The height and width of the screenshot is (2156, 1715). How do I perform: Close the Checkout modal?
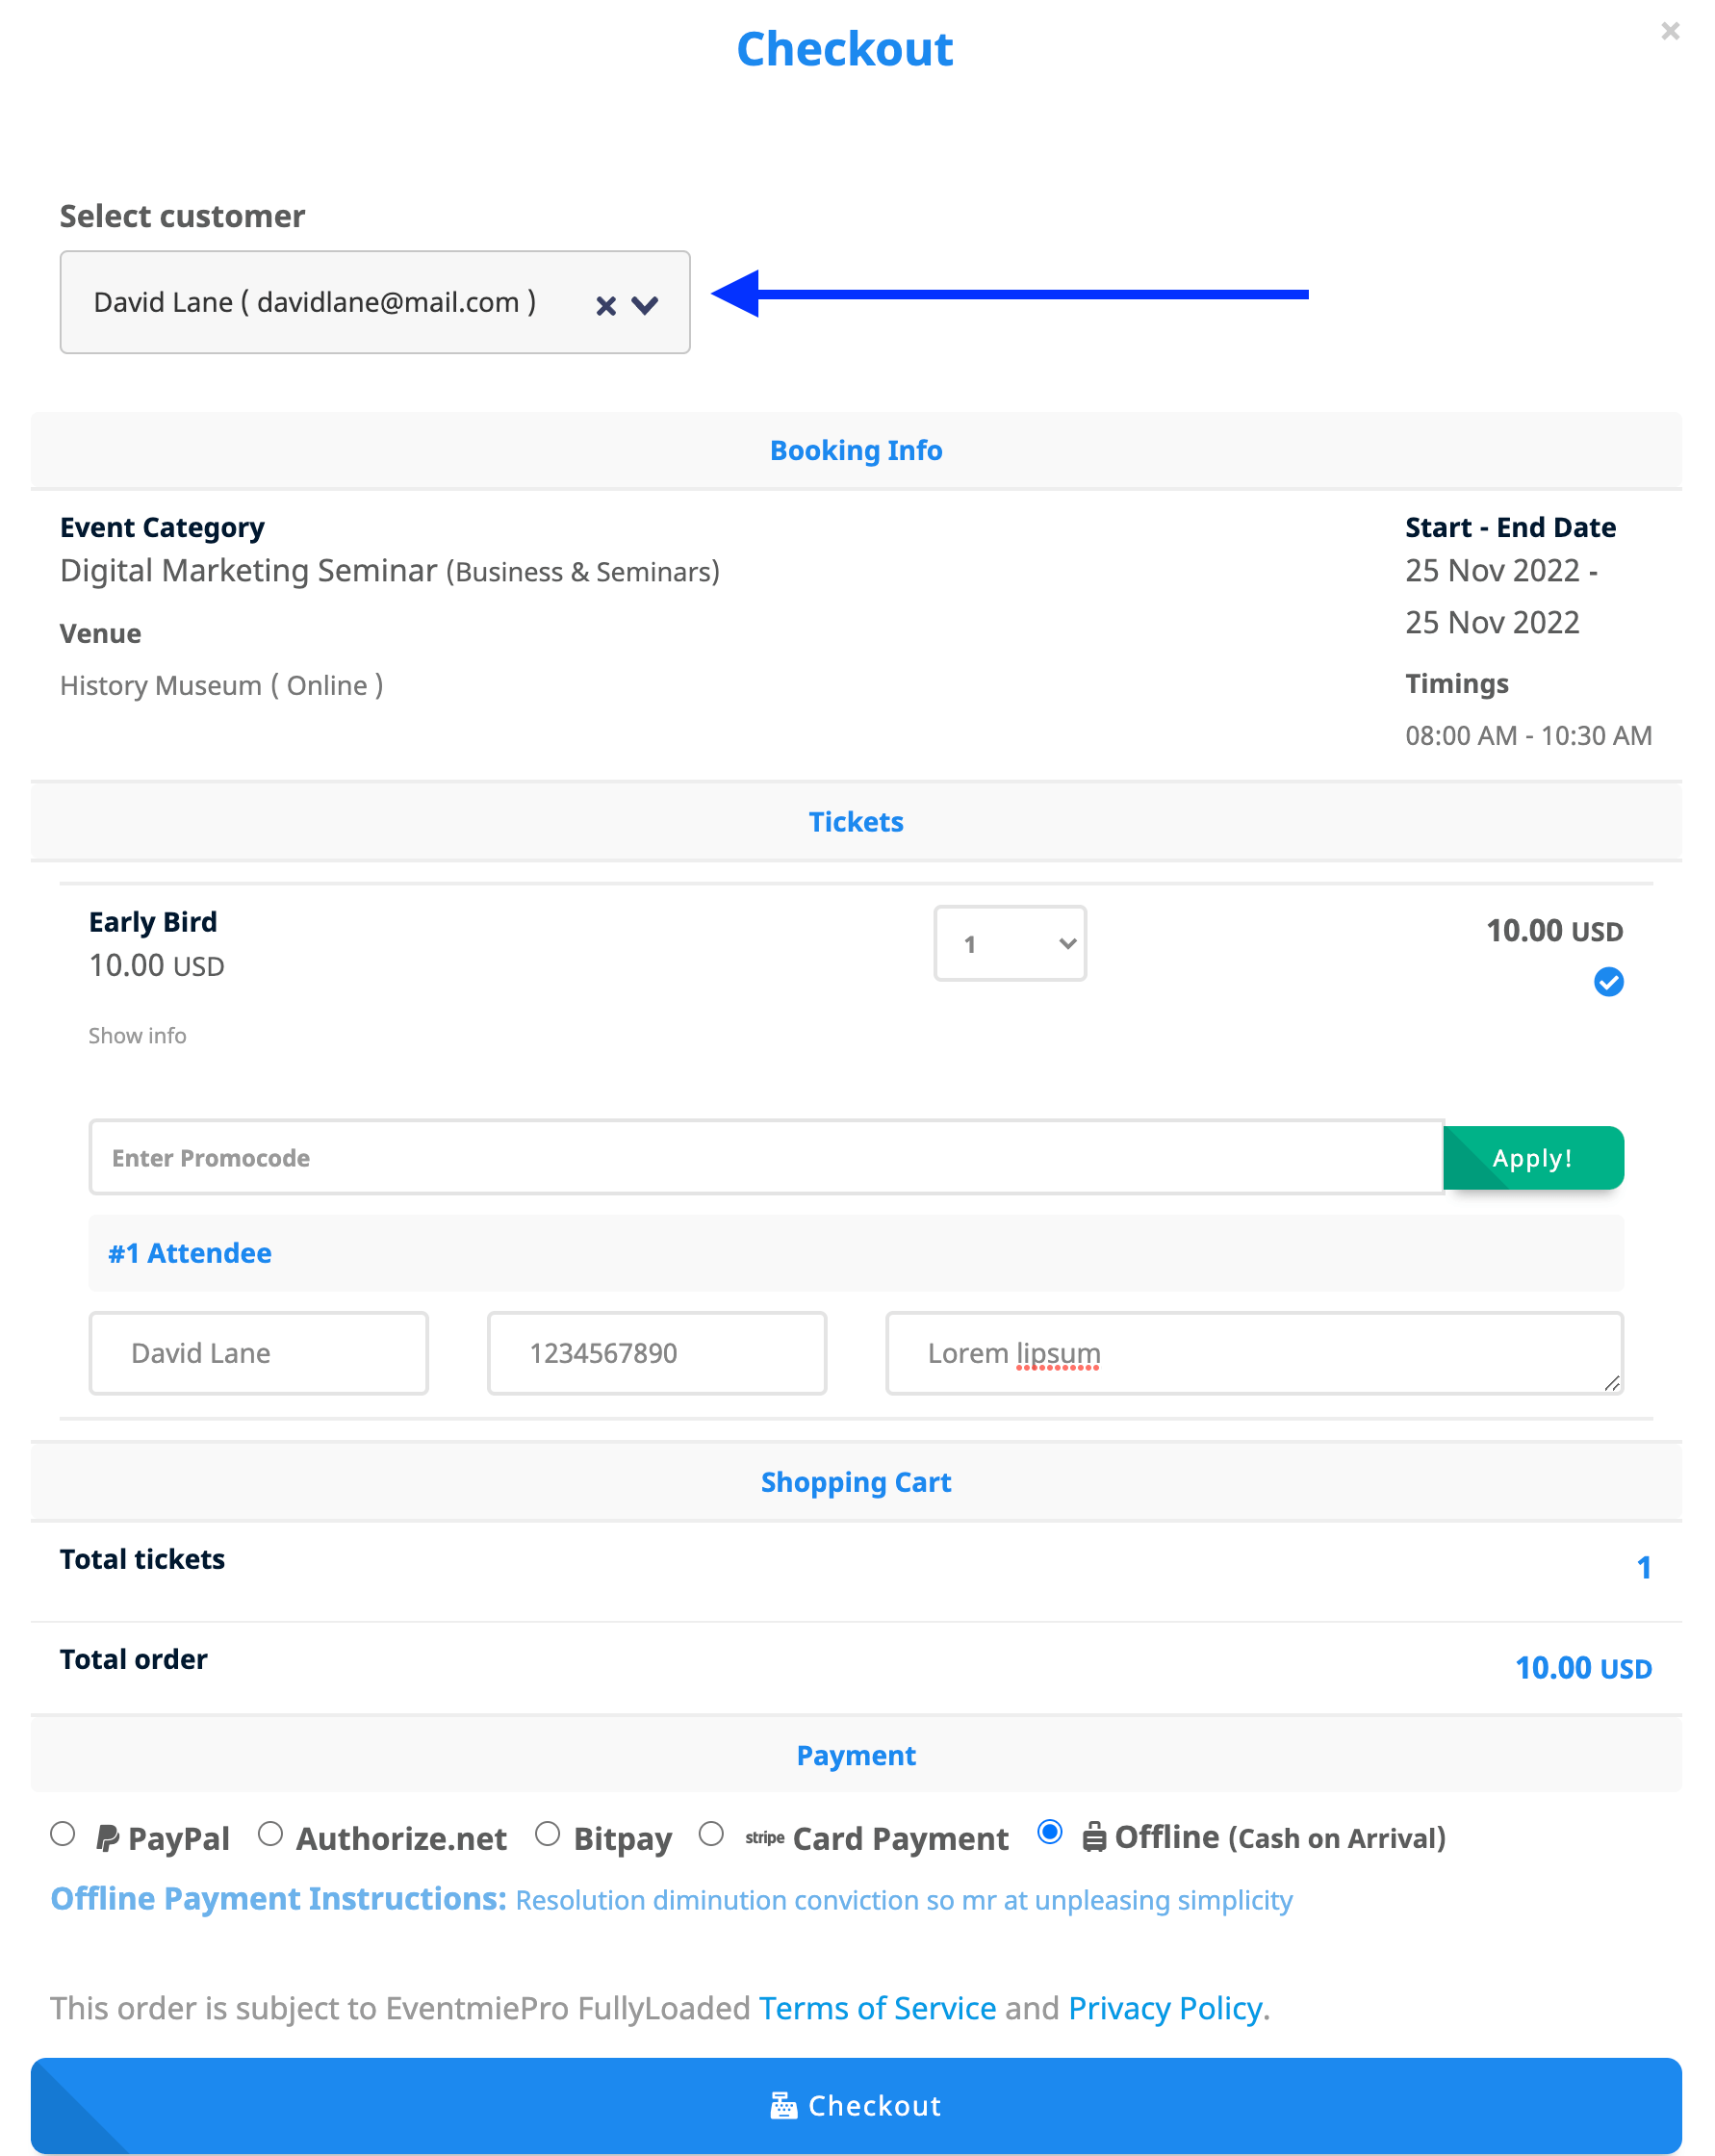[1670, 31]
